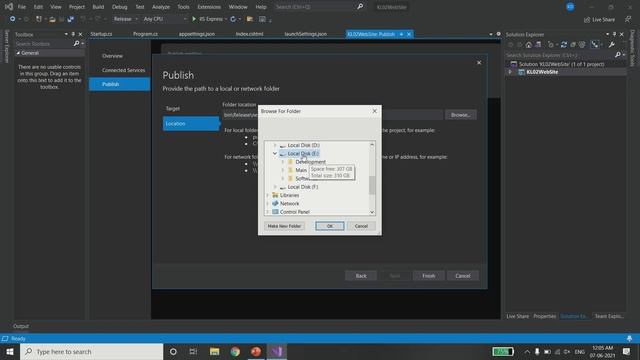640x360 pixels.
Task: Click the Solution Explorer Home icon
Action: 529,44
